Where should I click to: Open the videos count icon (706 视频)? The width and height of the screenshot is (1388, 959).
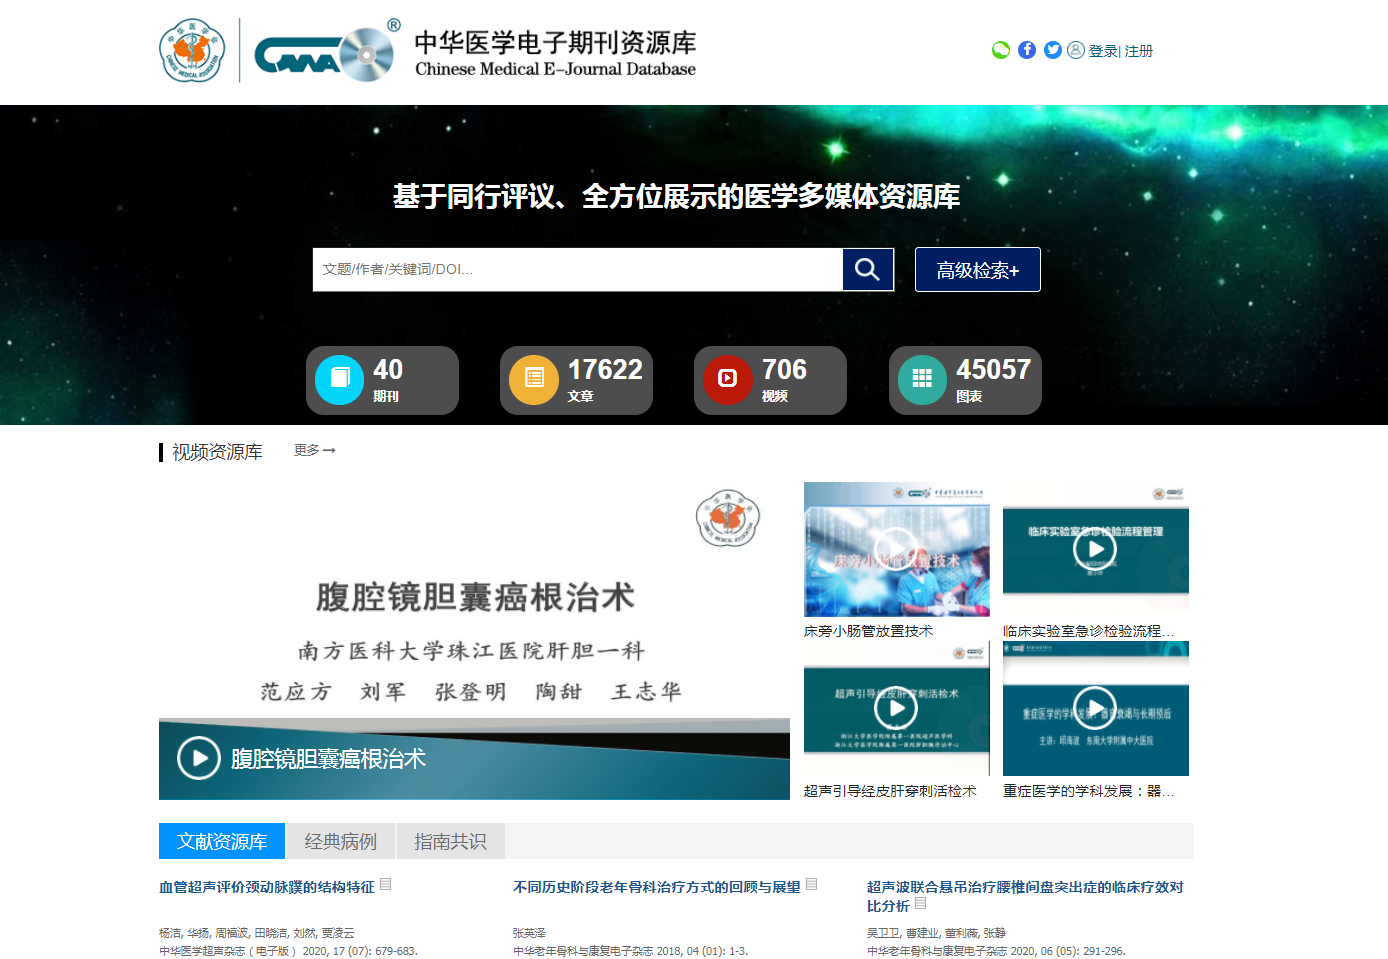coord(727,380)
